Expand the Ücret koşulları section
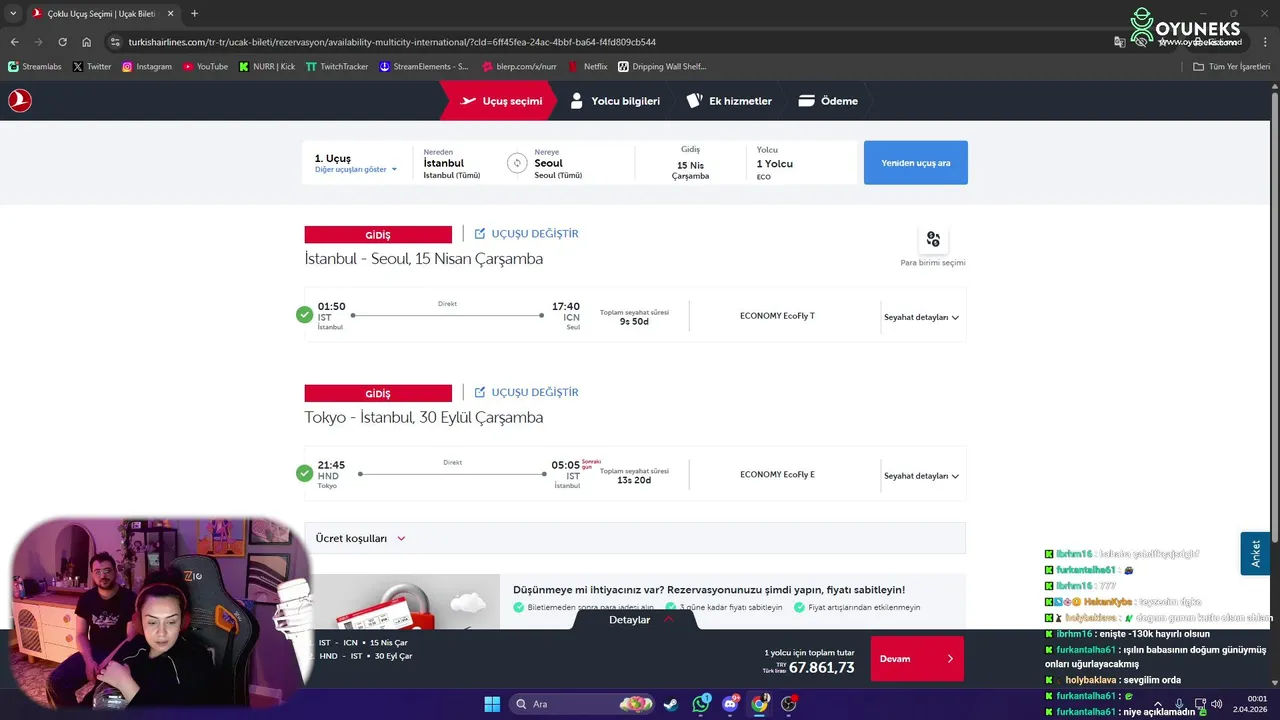 [x=635, y=538]
